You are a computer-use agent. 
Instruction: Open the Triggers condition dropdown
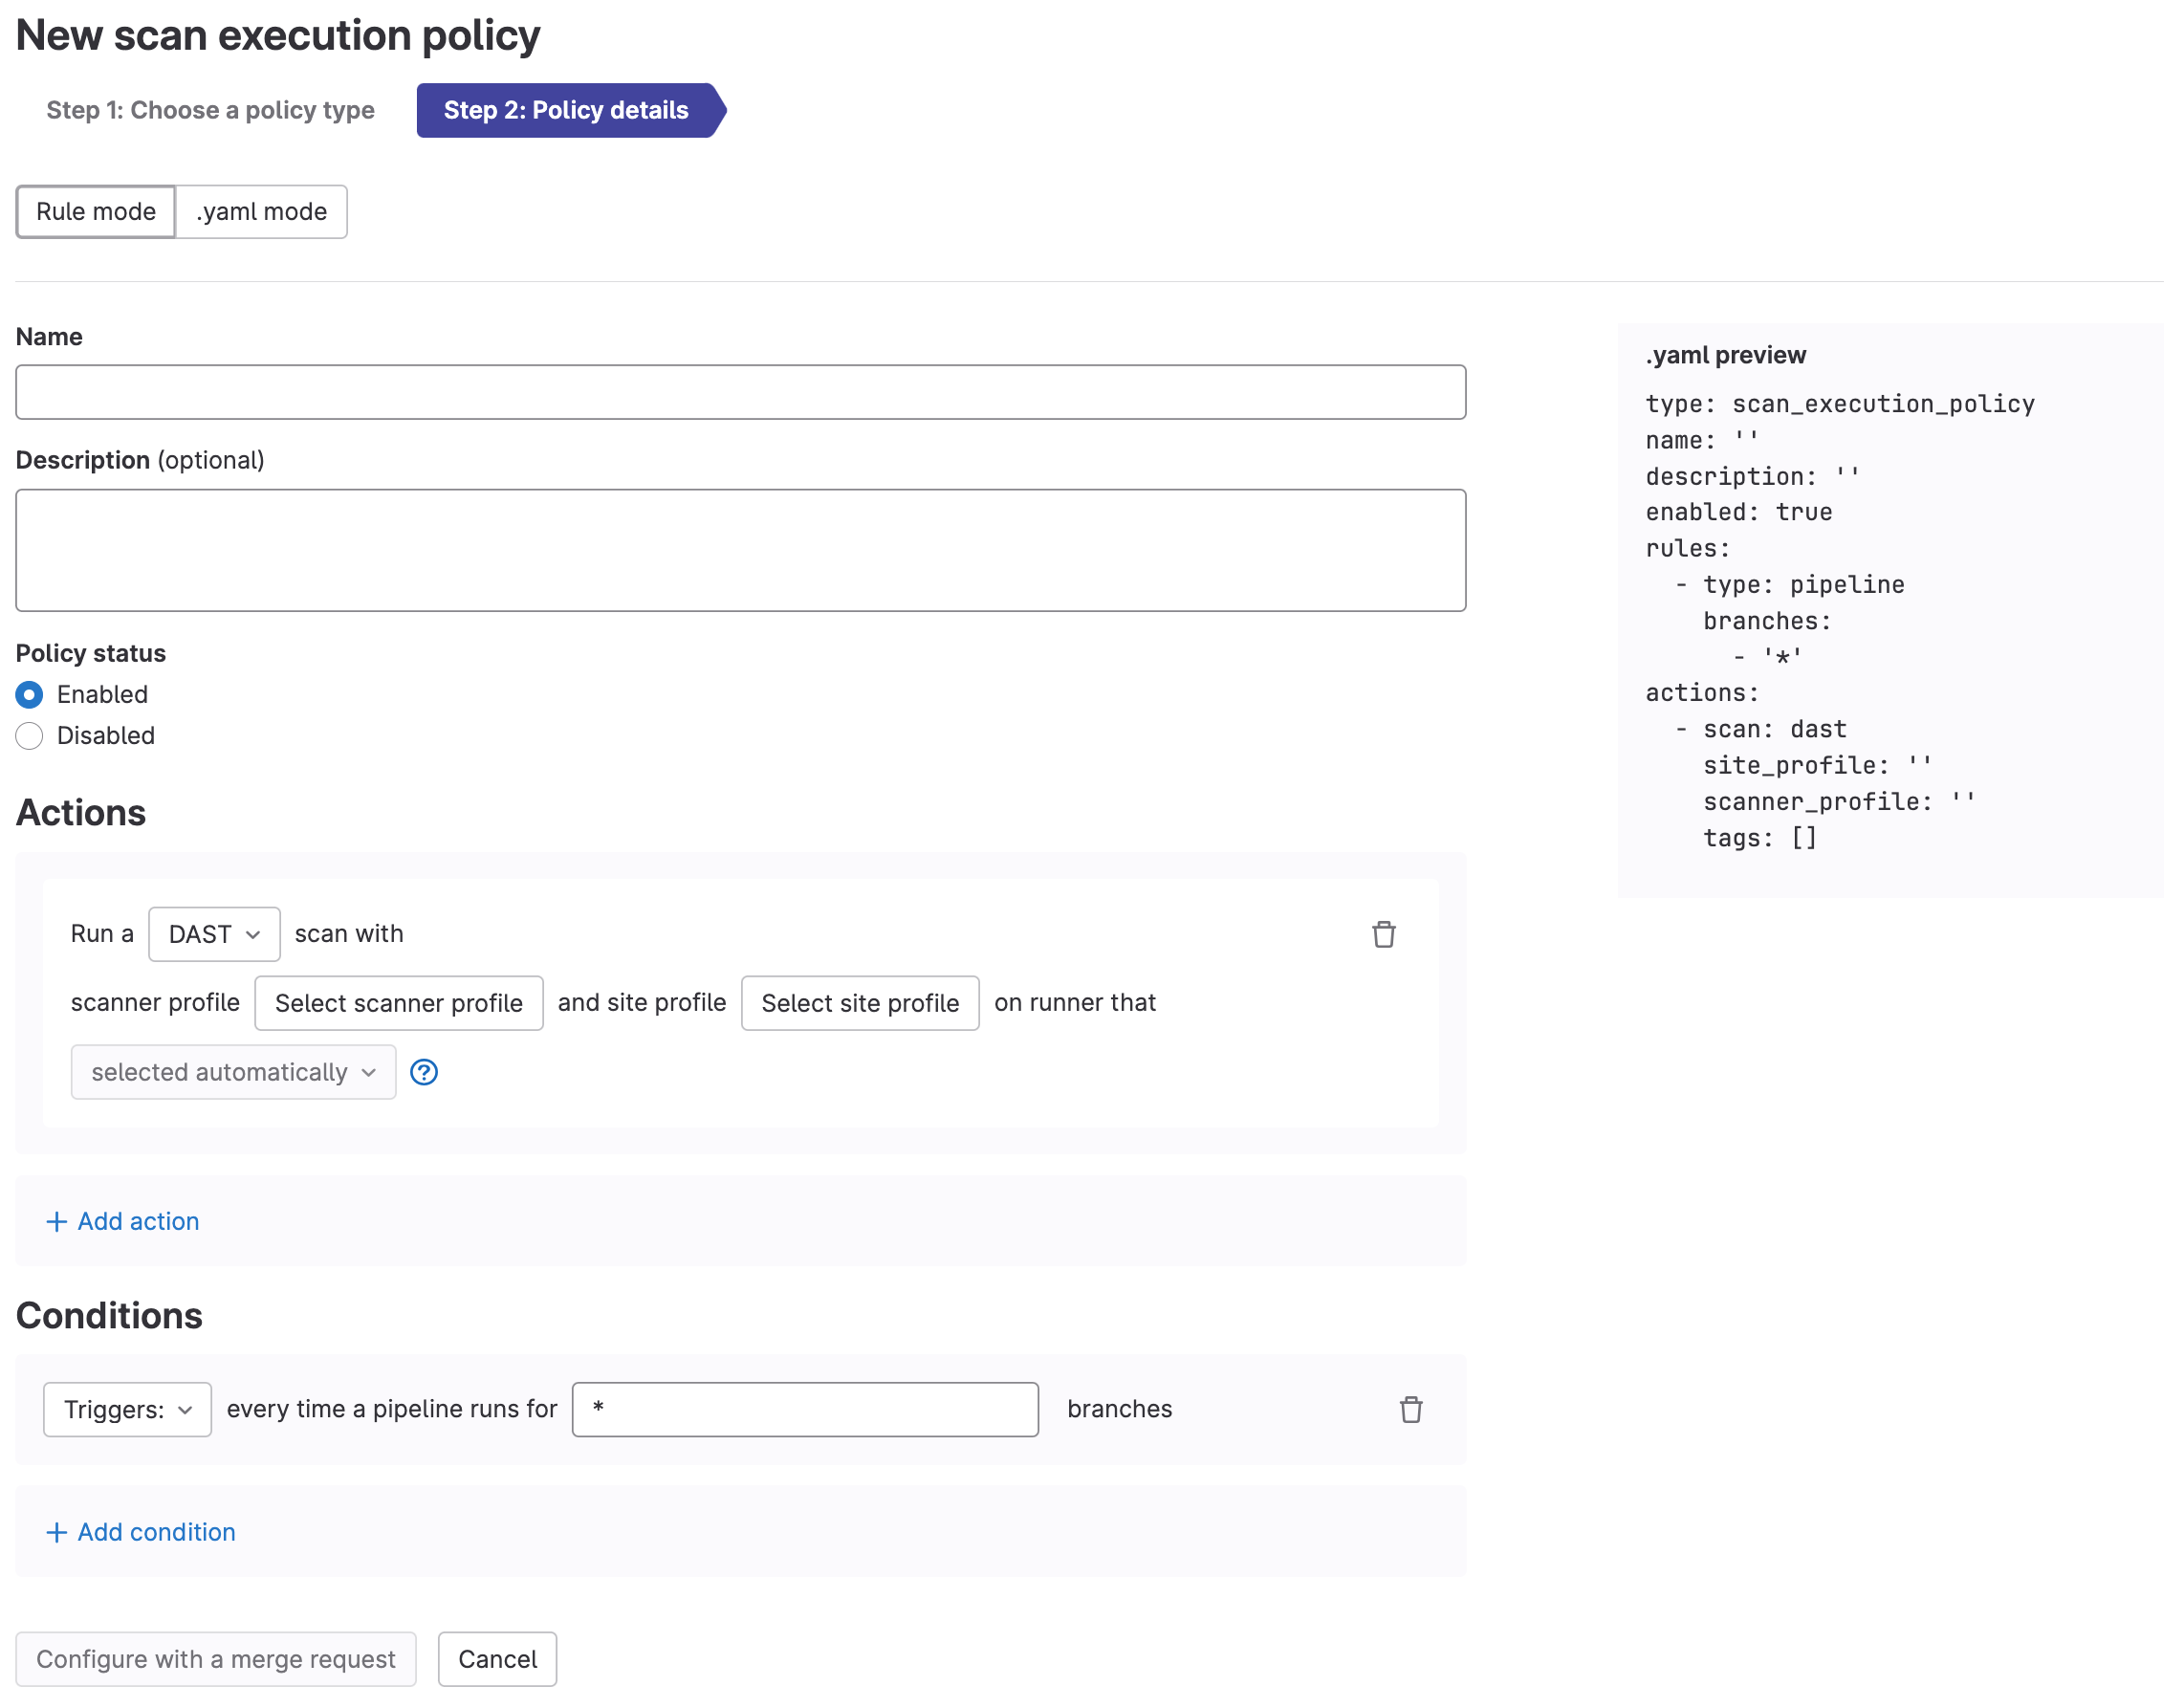click(127, 1409)
